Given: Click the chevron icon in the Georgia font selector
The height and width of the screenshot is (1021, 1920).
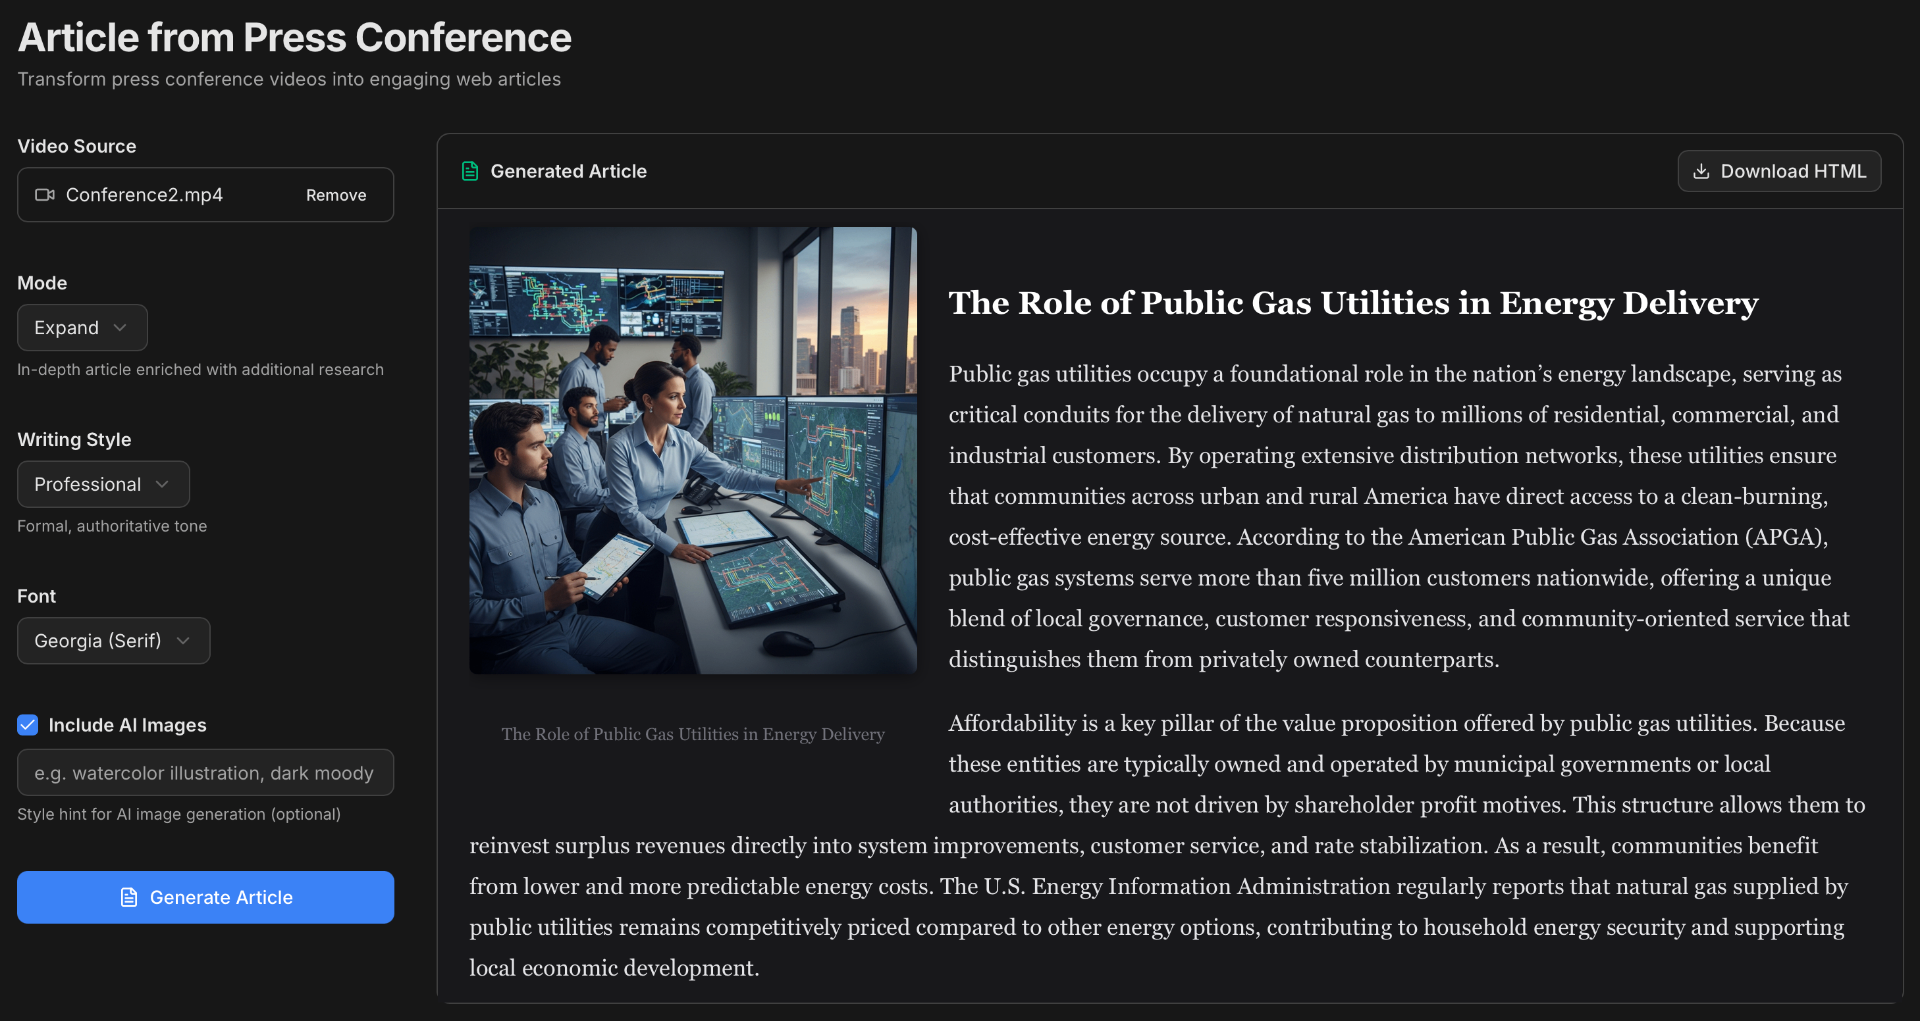Looking at the screenshot, I should (183, 641).
